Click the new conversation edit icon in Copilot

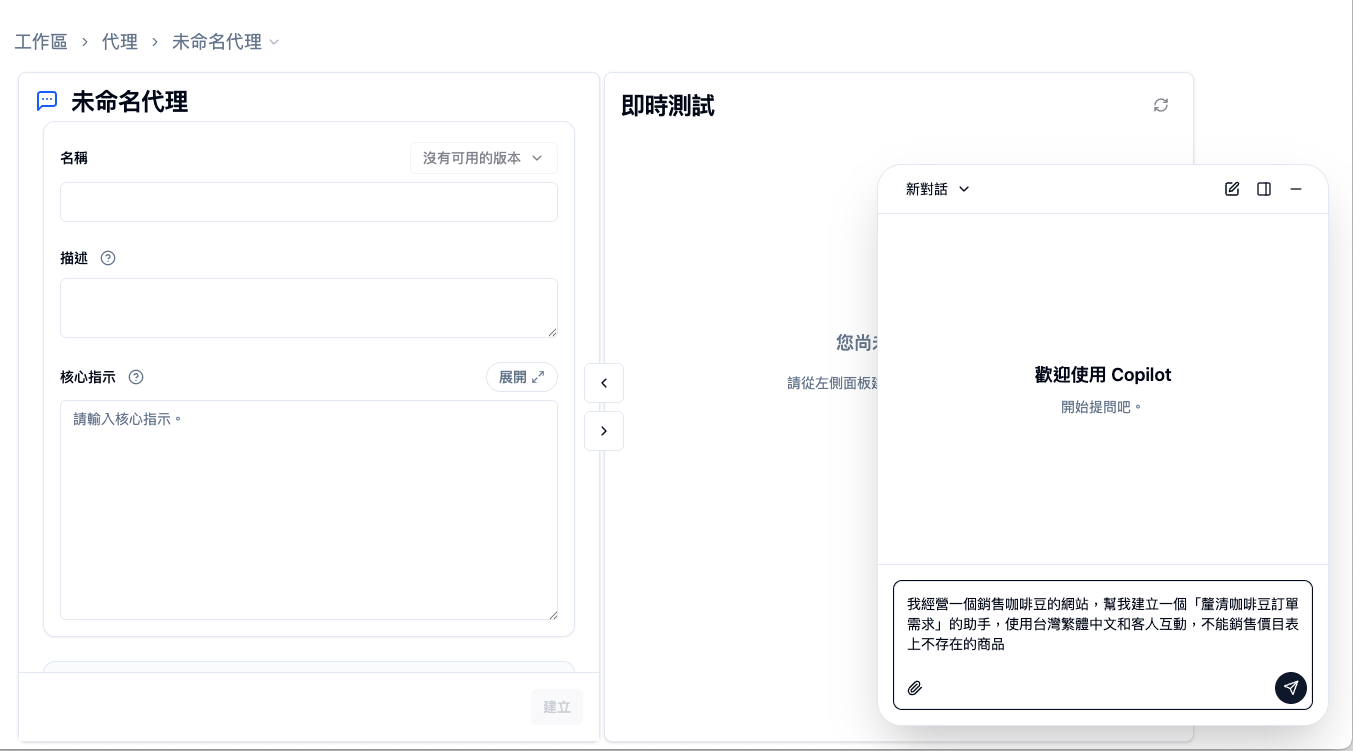[x=1232, y=189]
